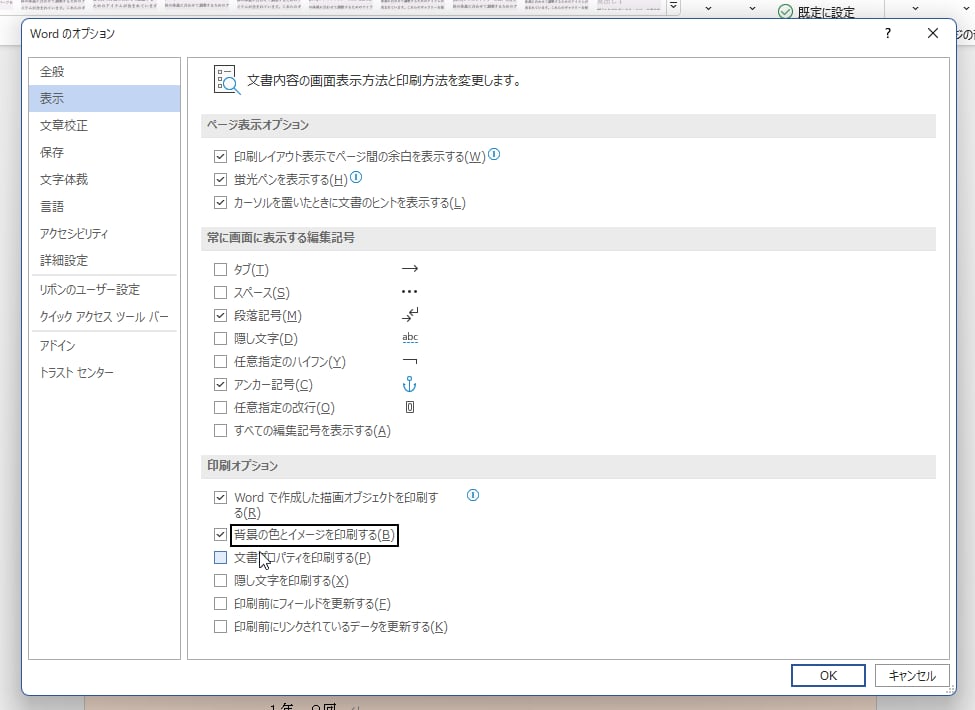Click info icon beside 印刷レイアウト表示でページ間の余白を表示する
Image resolution: width=975 pixels, height=710 pixels.
[494, 154]
